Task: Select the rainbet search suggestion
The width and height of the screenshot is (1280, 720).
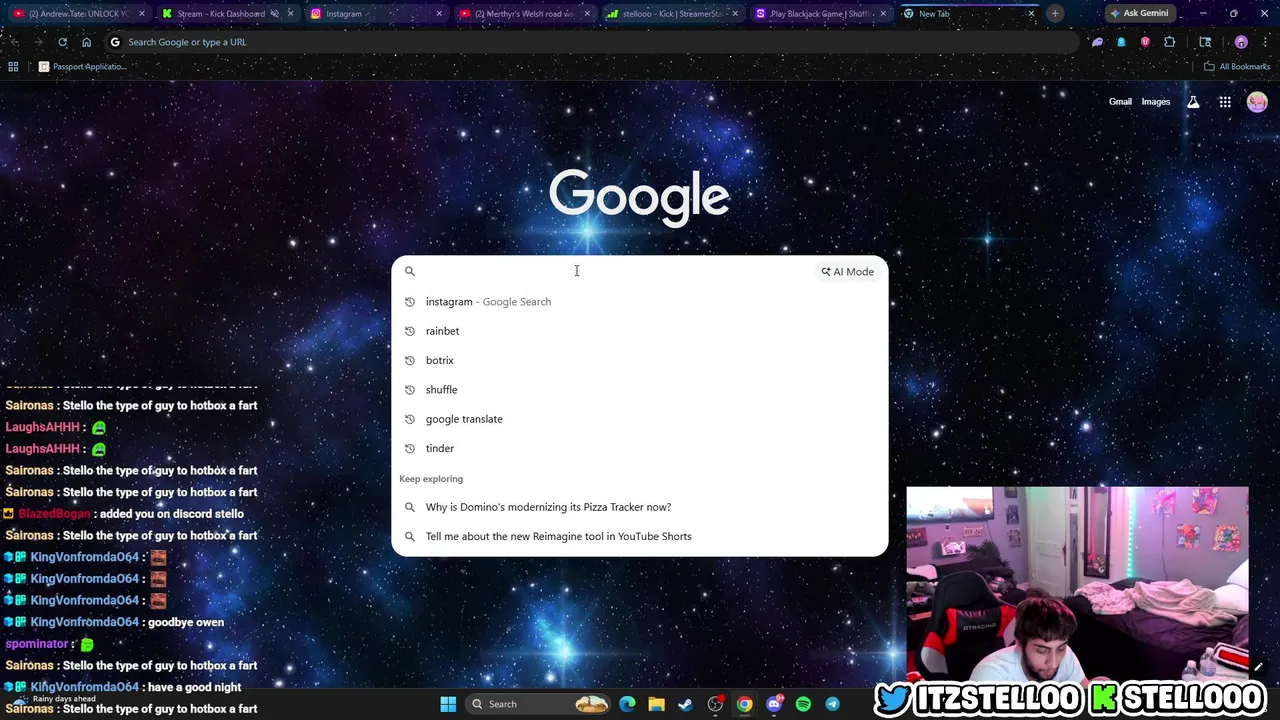Action: point(639,331)
